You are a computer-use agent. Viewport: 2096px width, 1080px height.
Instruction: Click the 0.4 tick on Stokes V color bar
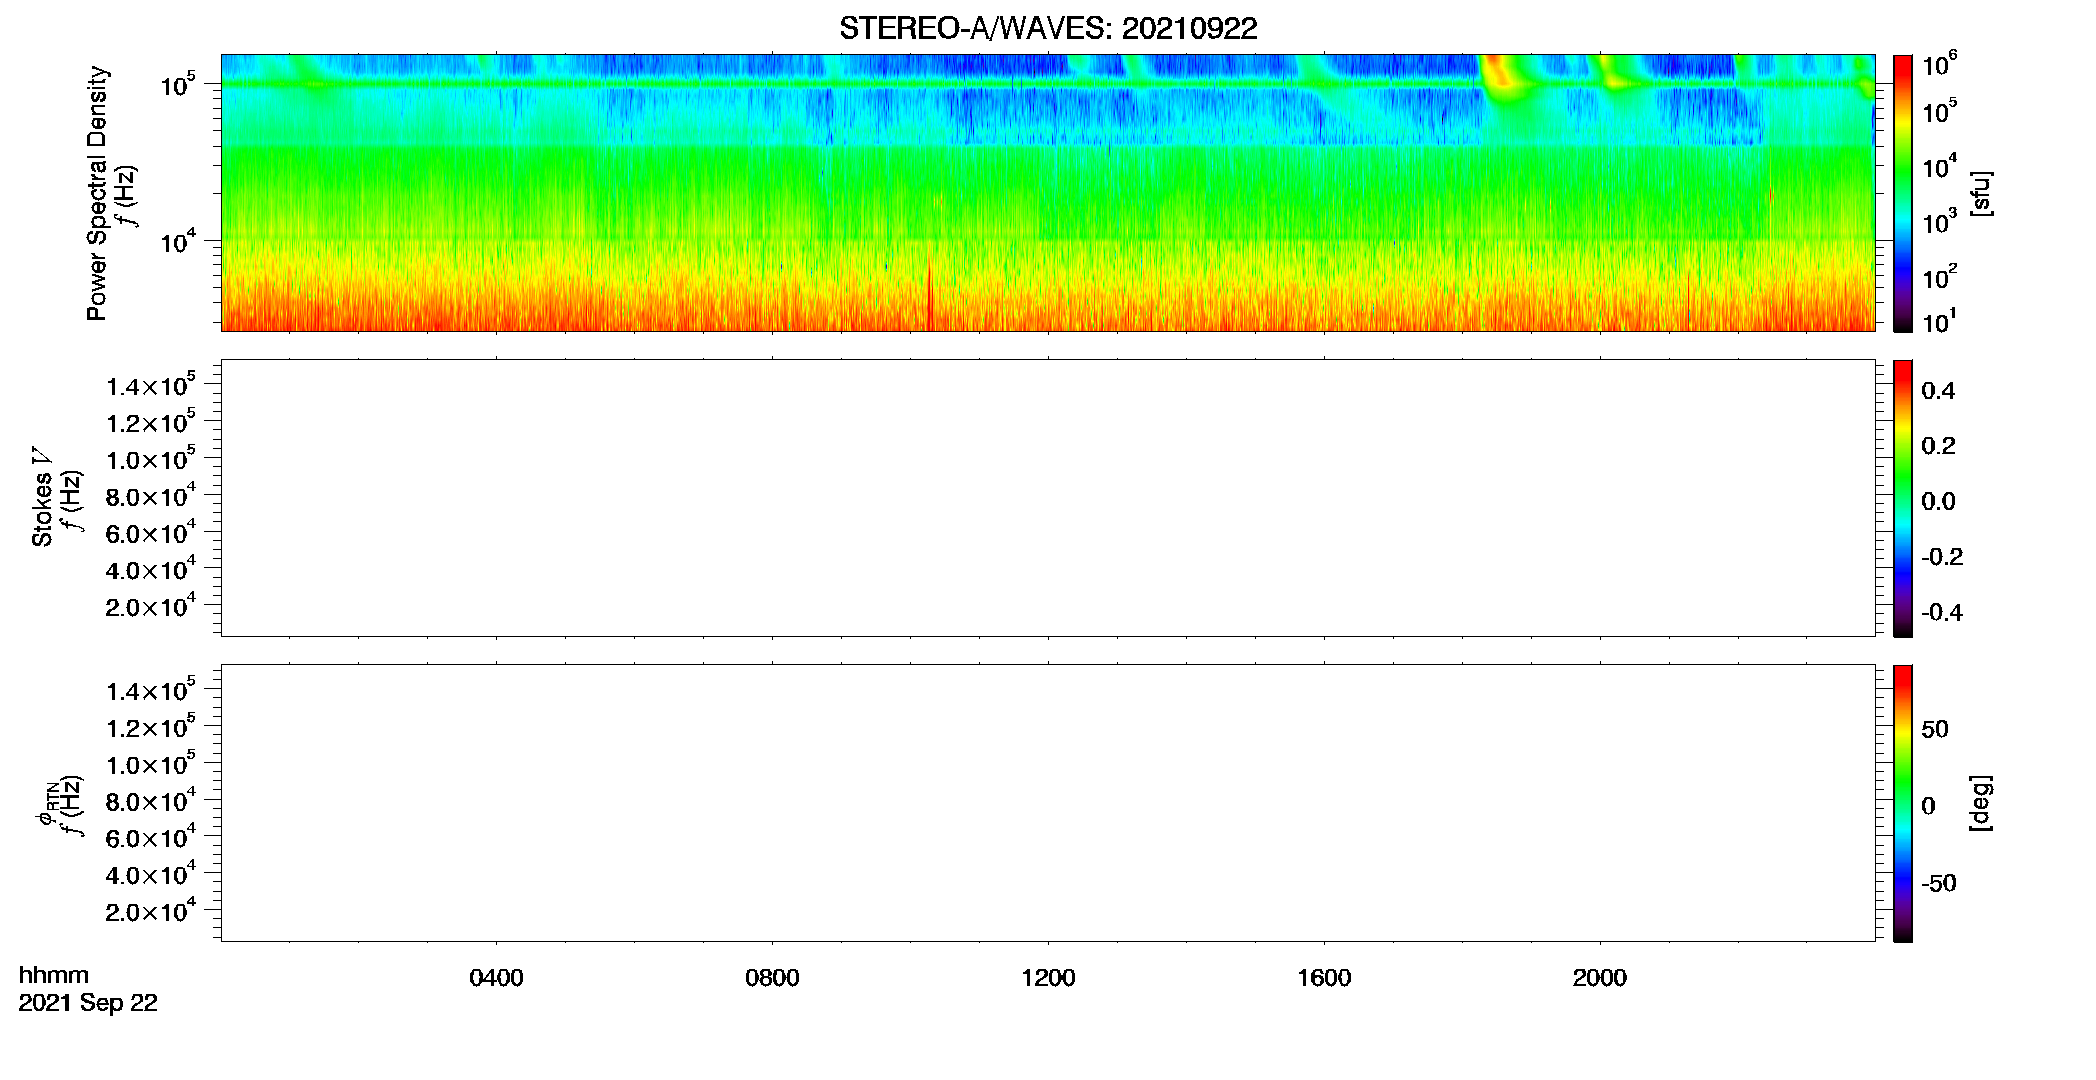(1938, 391)
